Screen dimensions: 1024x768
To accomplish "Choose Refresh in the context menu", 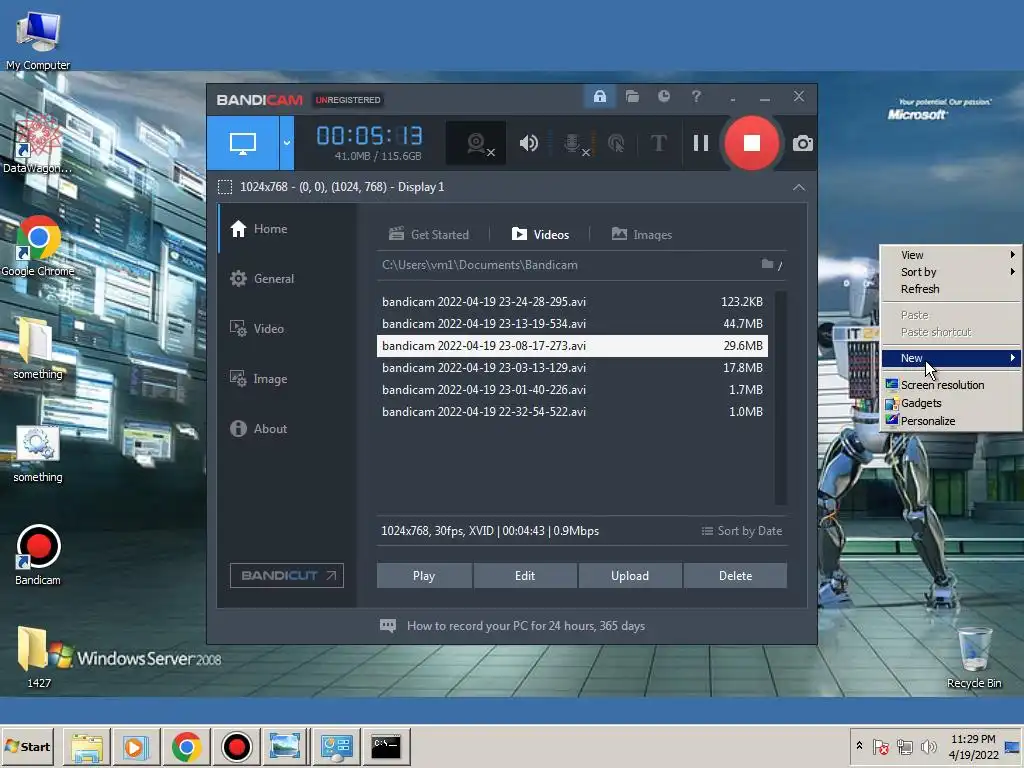I will coord(951,289).
